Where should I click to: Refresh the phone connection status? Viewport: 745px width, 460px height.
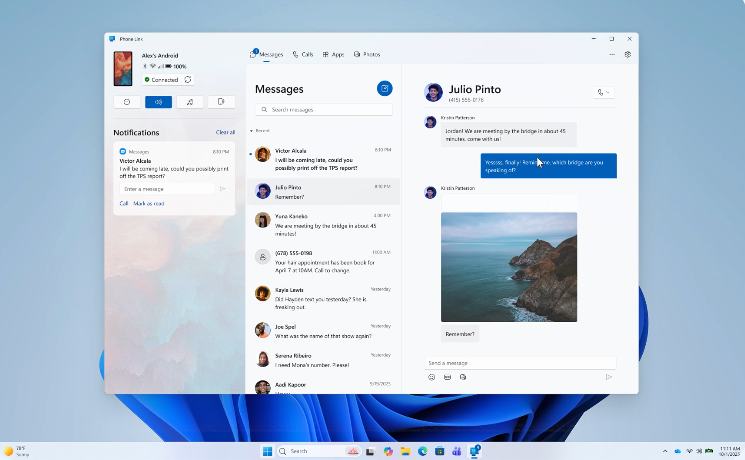tap(188, 80)
